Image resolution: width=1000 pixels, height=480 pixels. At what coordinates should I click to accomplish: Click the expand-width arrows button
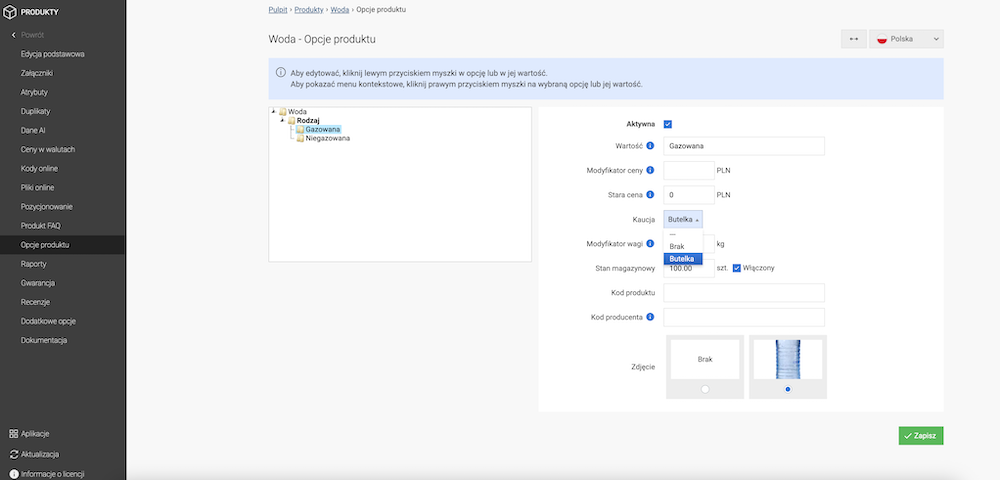coord(853,39)
